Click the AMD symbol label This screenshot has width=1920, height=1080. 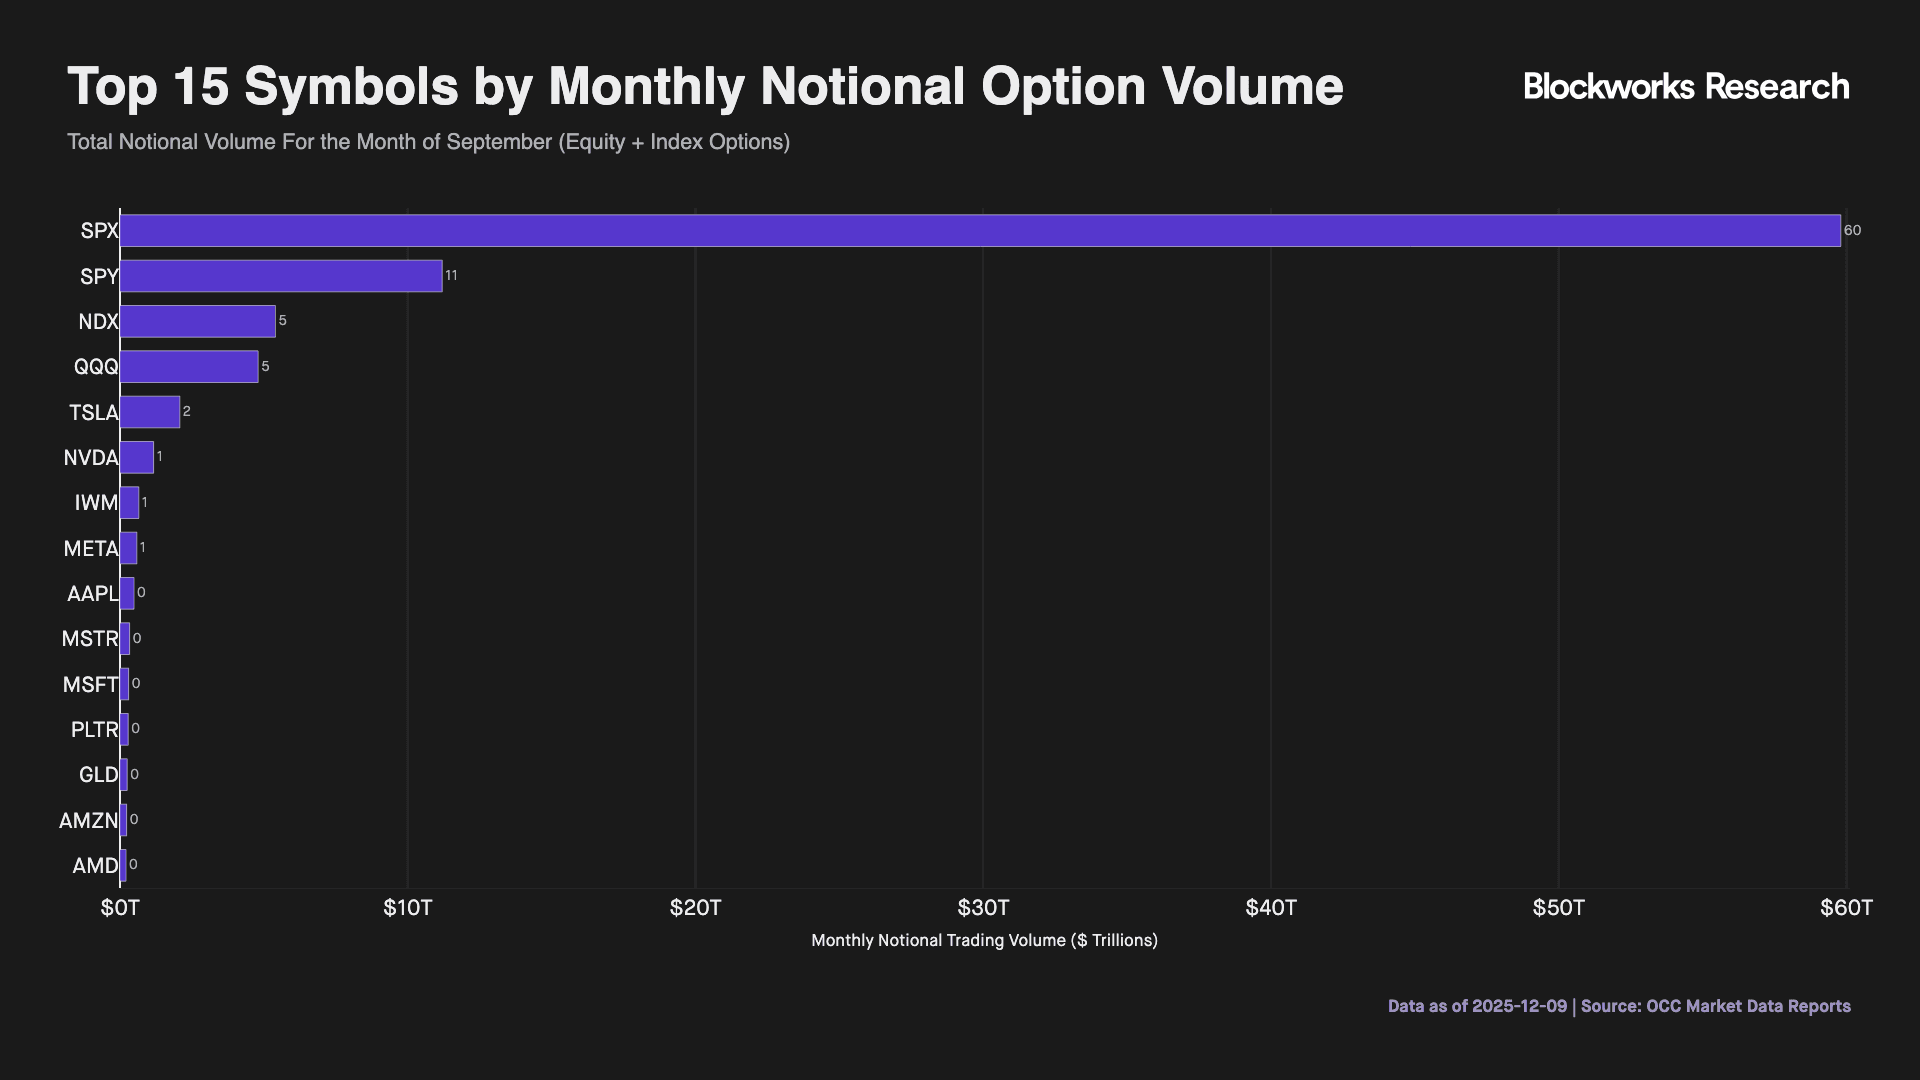[95, 866]
